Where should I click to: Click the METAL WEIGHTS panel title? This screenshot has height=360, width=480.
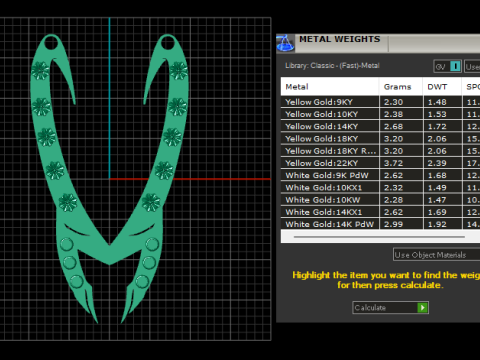(x=340, y=39)
